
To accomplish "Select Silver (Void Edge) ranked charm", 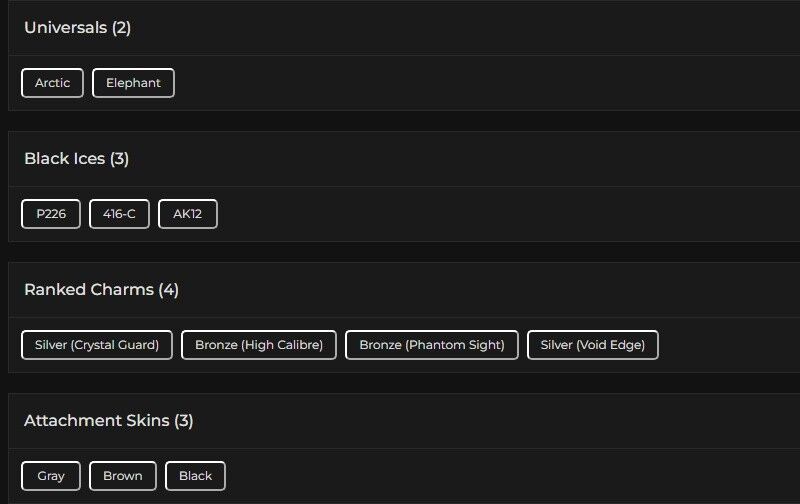I will (x=593, y=345).
